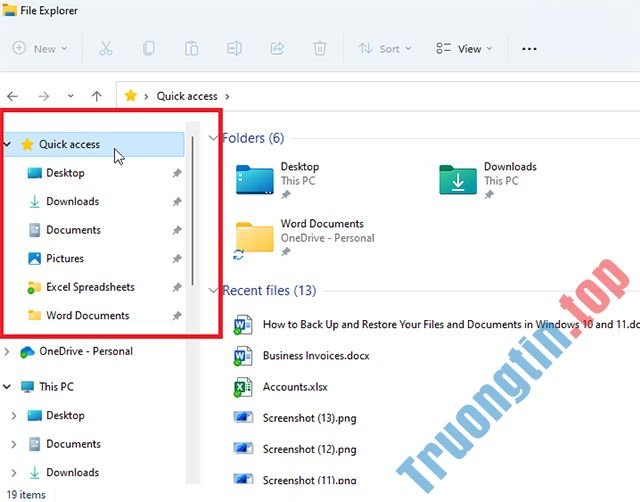Select Screenshot (13).png file
Screen dimensions: 640x502
coord(295,418)
